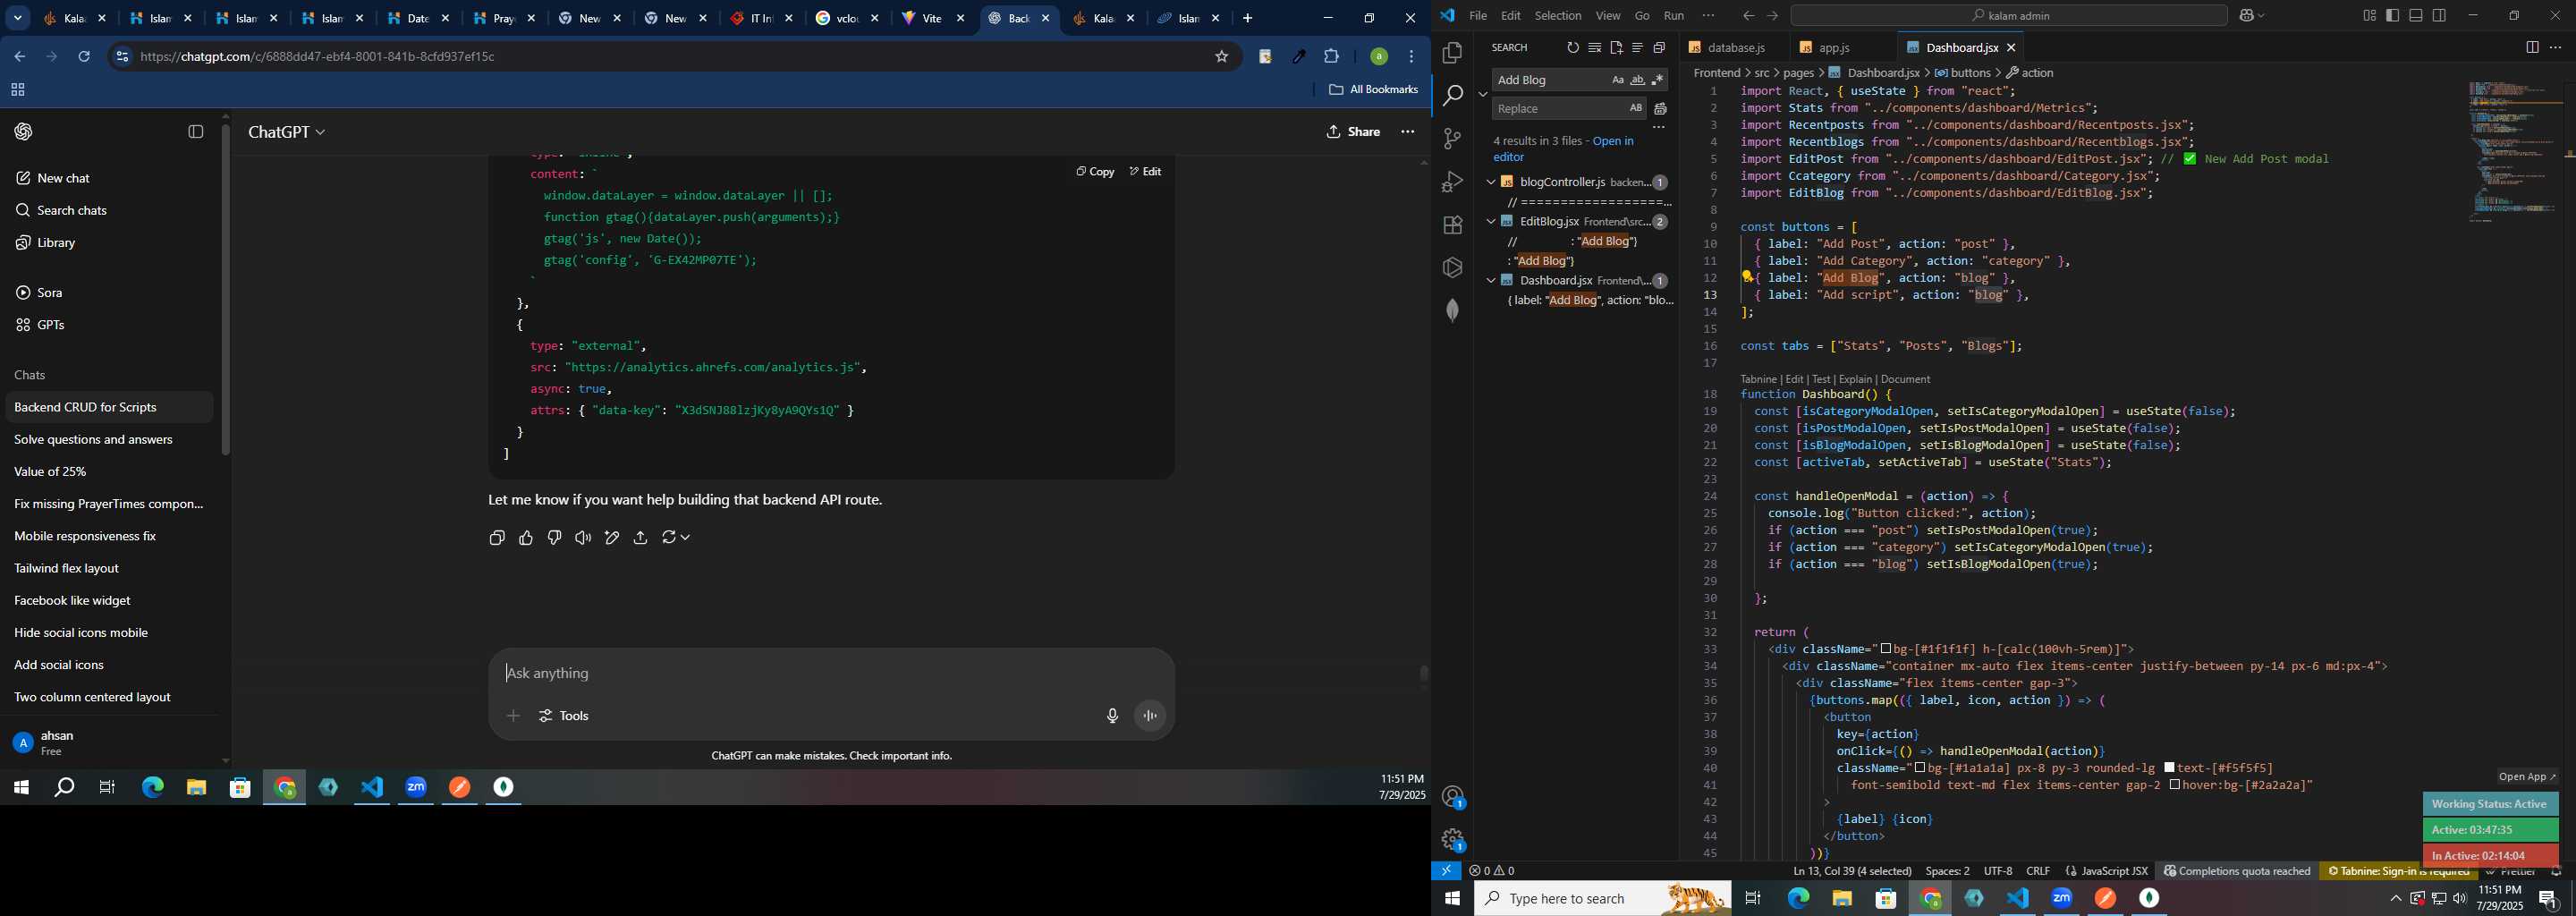Start a New chat in ChatGPT
This screenshot has height=916, width=2576.
click(x=64, y=178)
